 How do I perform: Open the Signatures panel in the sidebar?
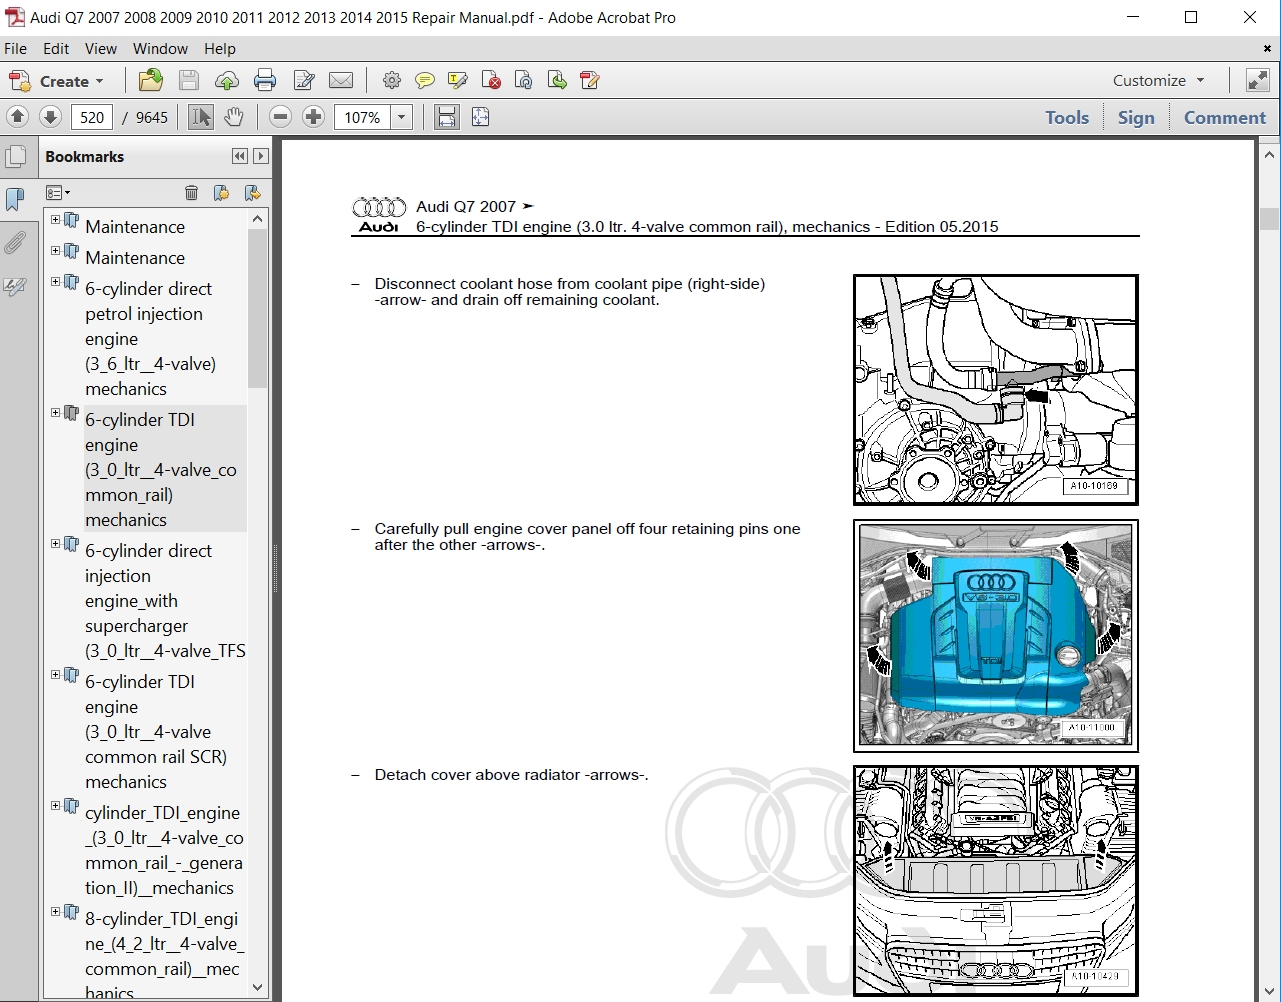15,287
